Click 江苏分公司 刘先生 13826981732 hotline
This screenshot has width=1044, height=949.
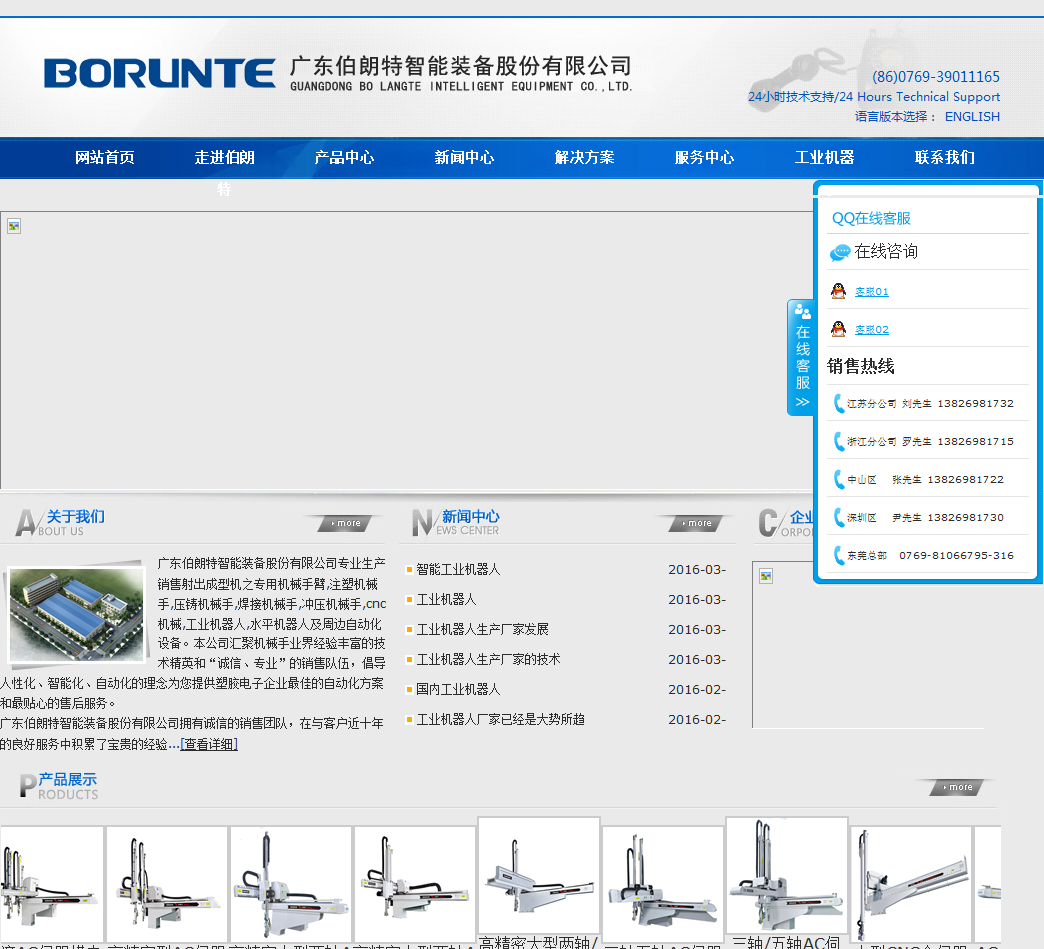pos(930,404)
